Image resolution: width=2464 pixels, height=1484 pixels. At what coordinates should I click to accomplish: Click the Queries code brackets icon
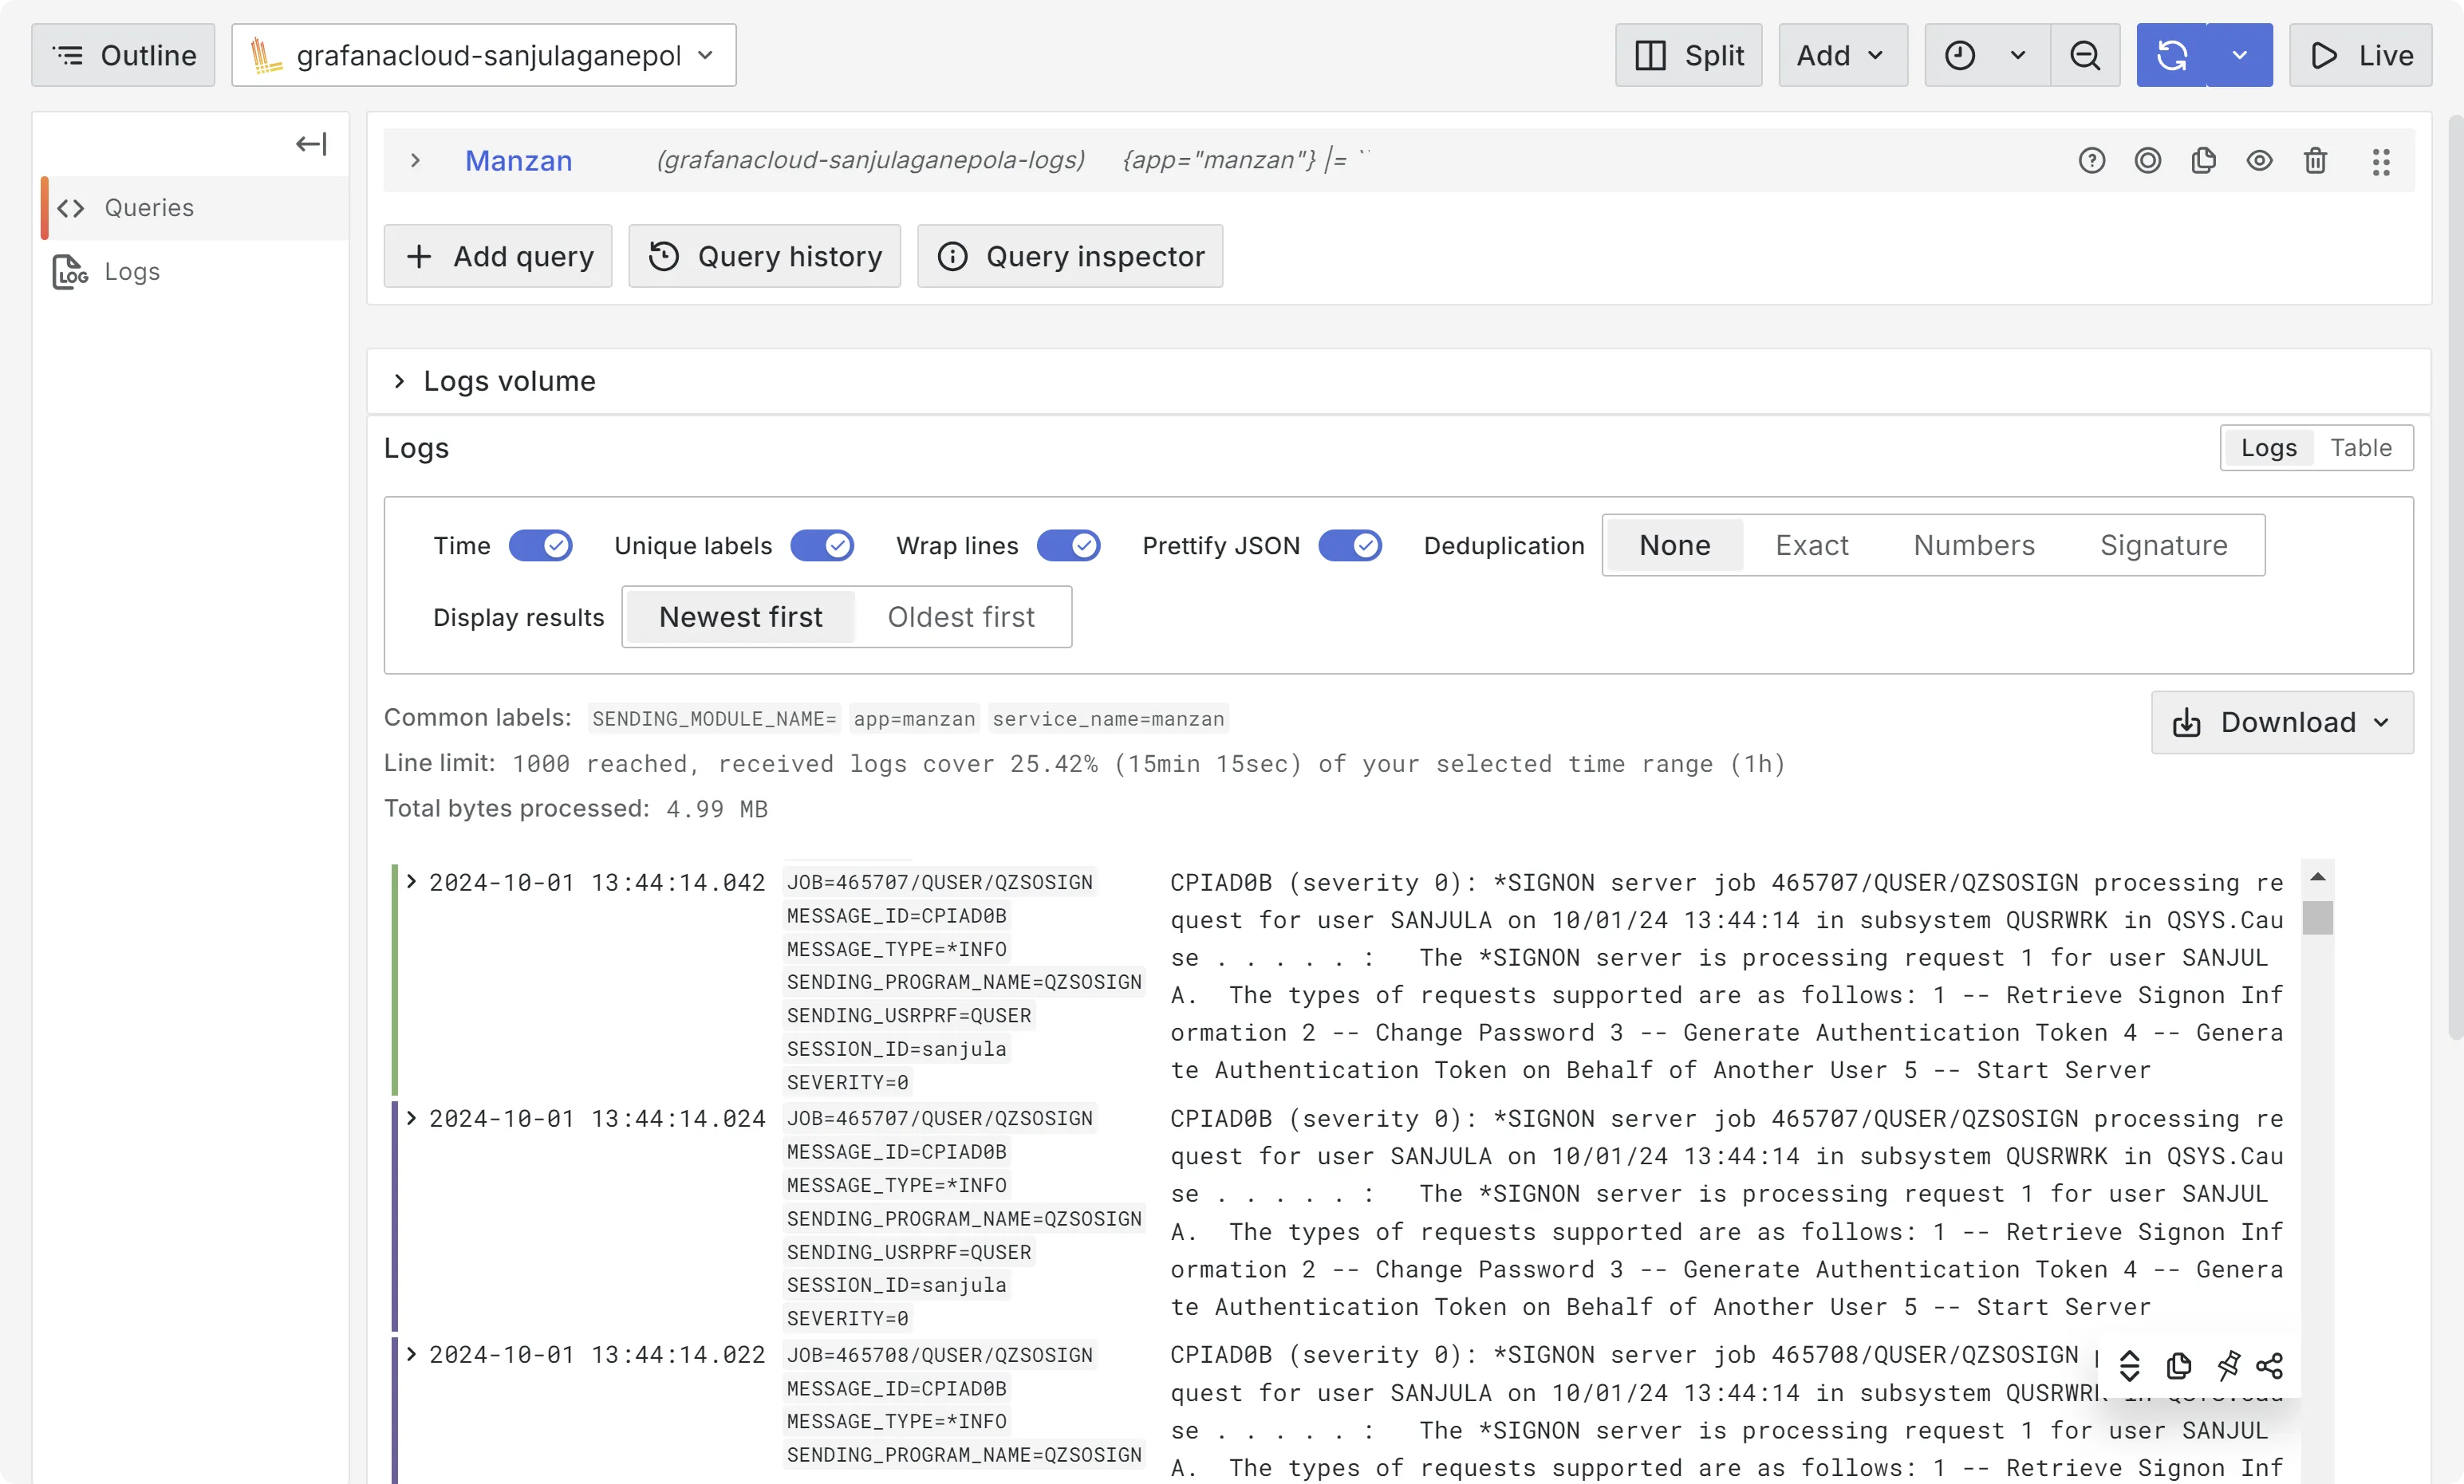click(x=70, y=207)
